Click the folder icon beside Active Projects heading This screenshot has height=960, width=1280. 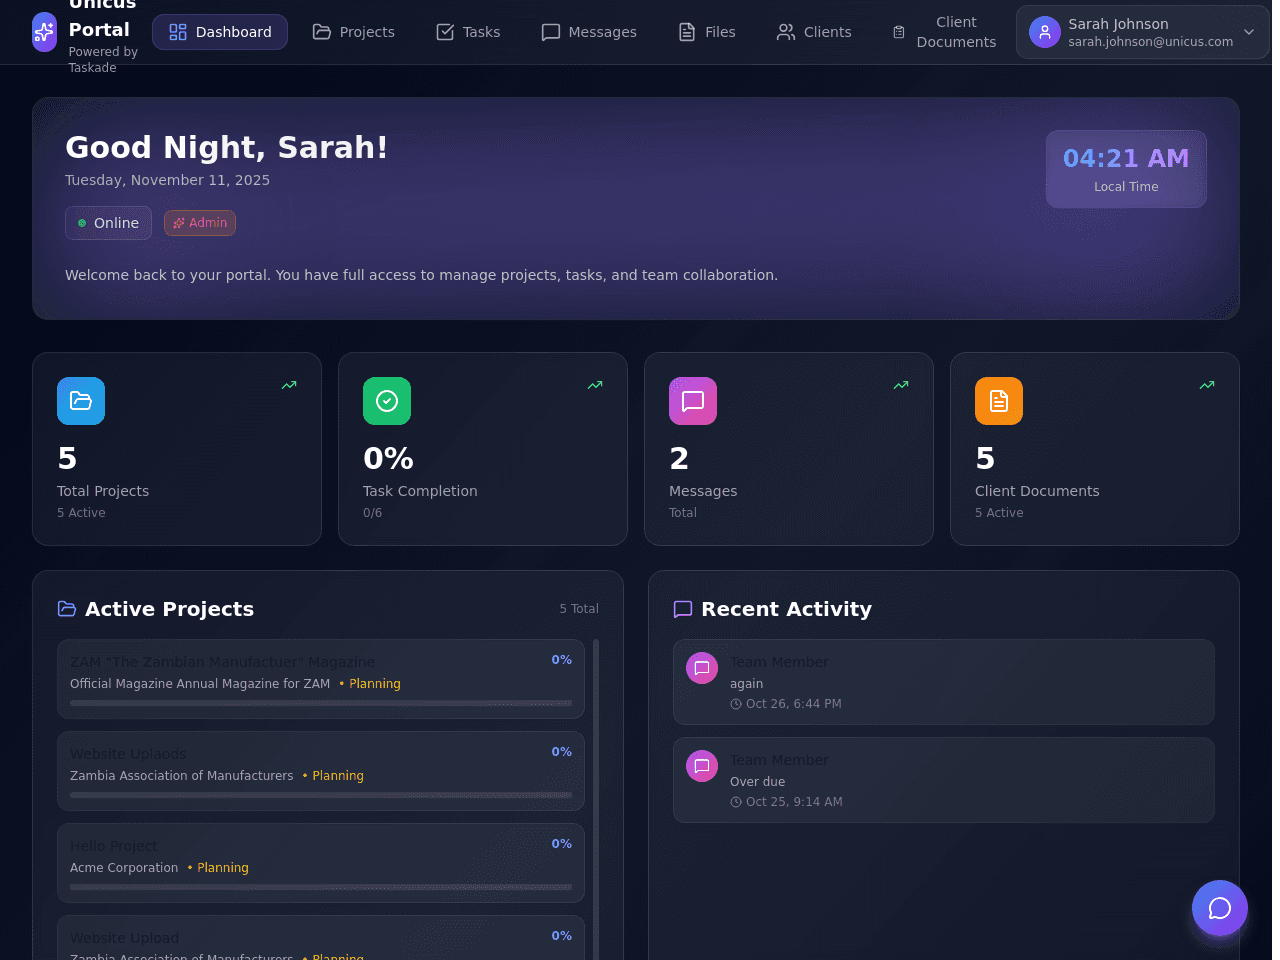click(x=67, y=609)
